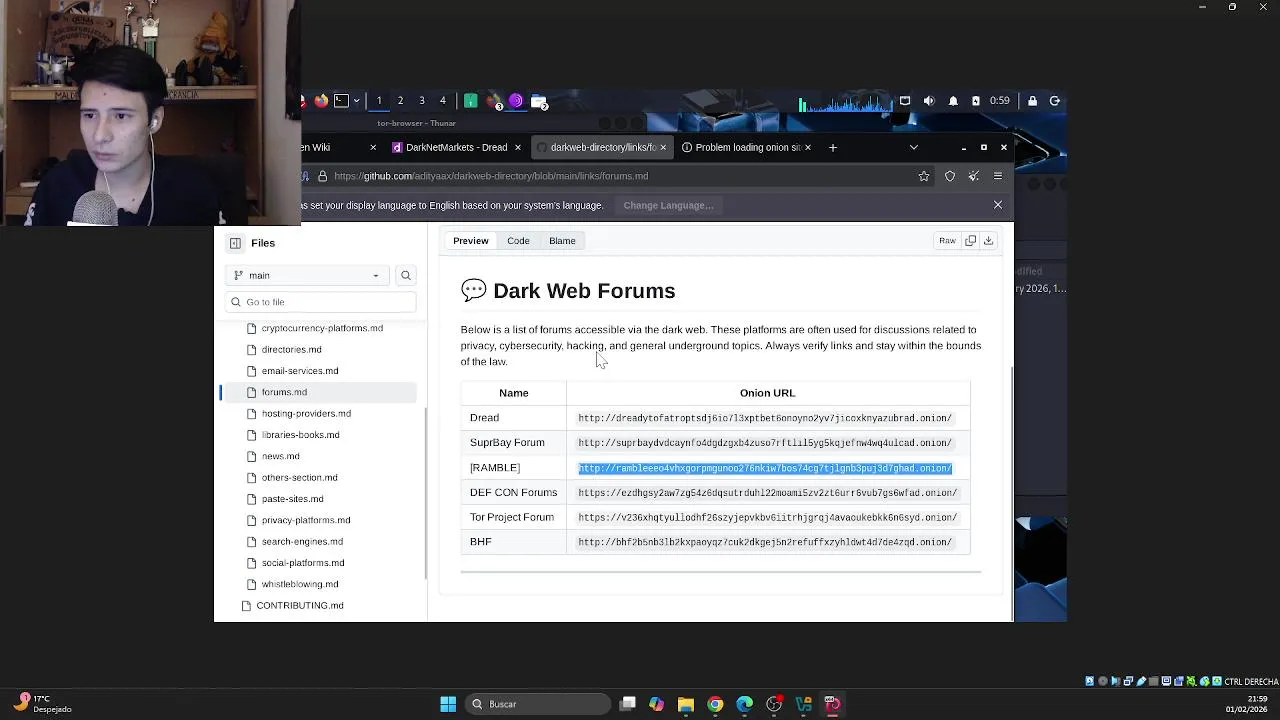Switch to the Code view tab

coord(518,241)
